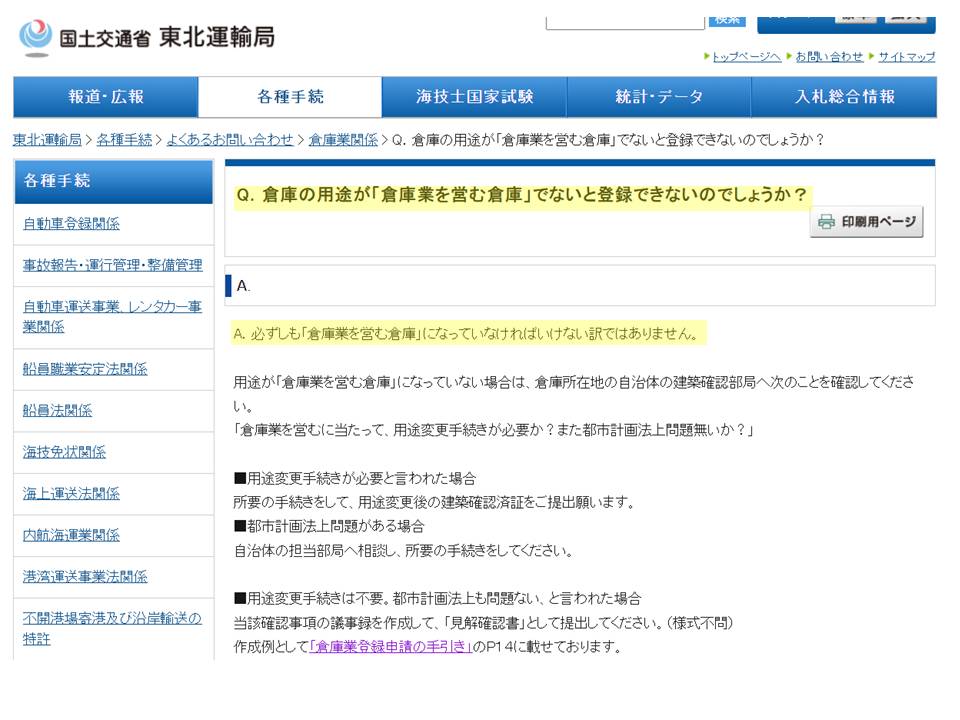
Task: Select the 各種手続 navigation tab
Action: click(x=290, y=97)
